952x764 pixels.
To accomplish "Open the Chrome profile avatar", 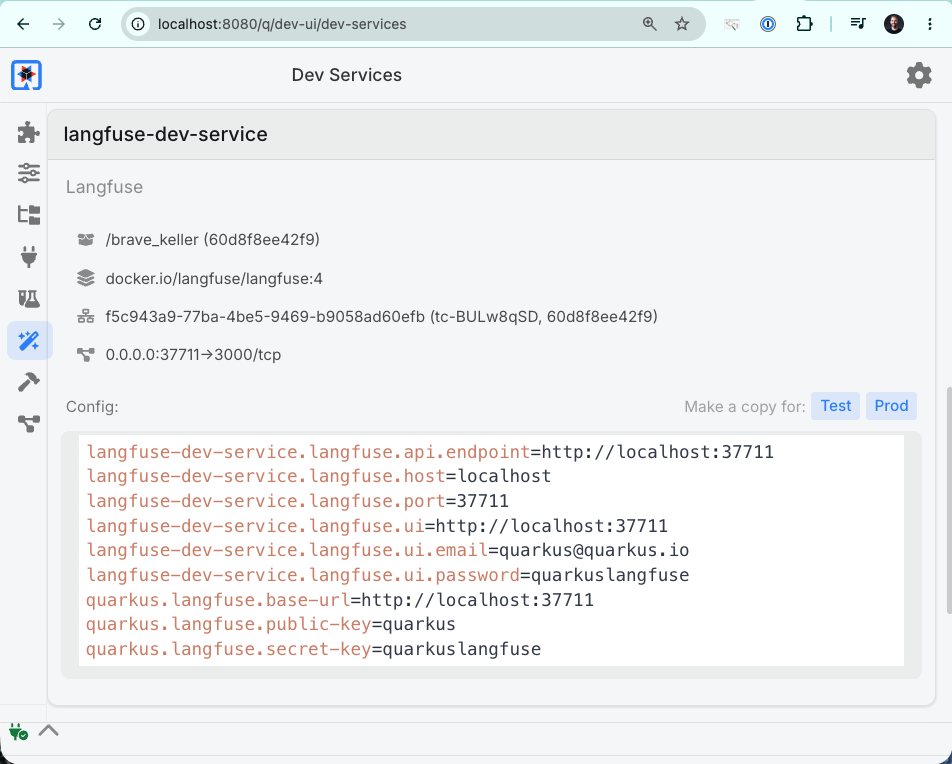I will pyautogui.click(x=894, y=24).
